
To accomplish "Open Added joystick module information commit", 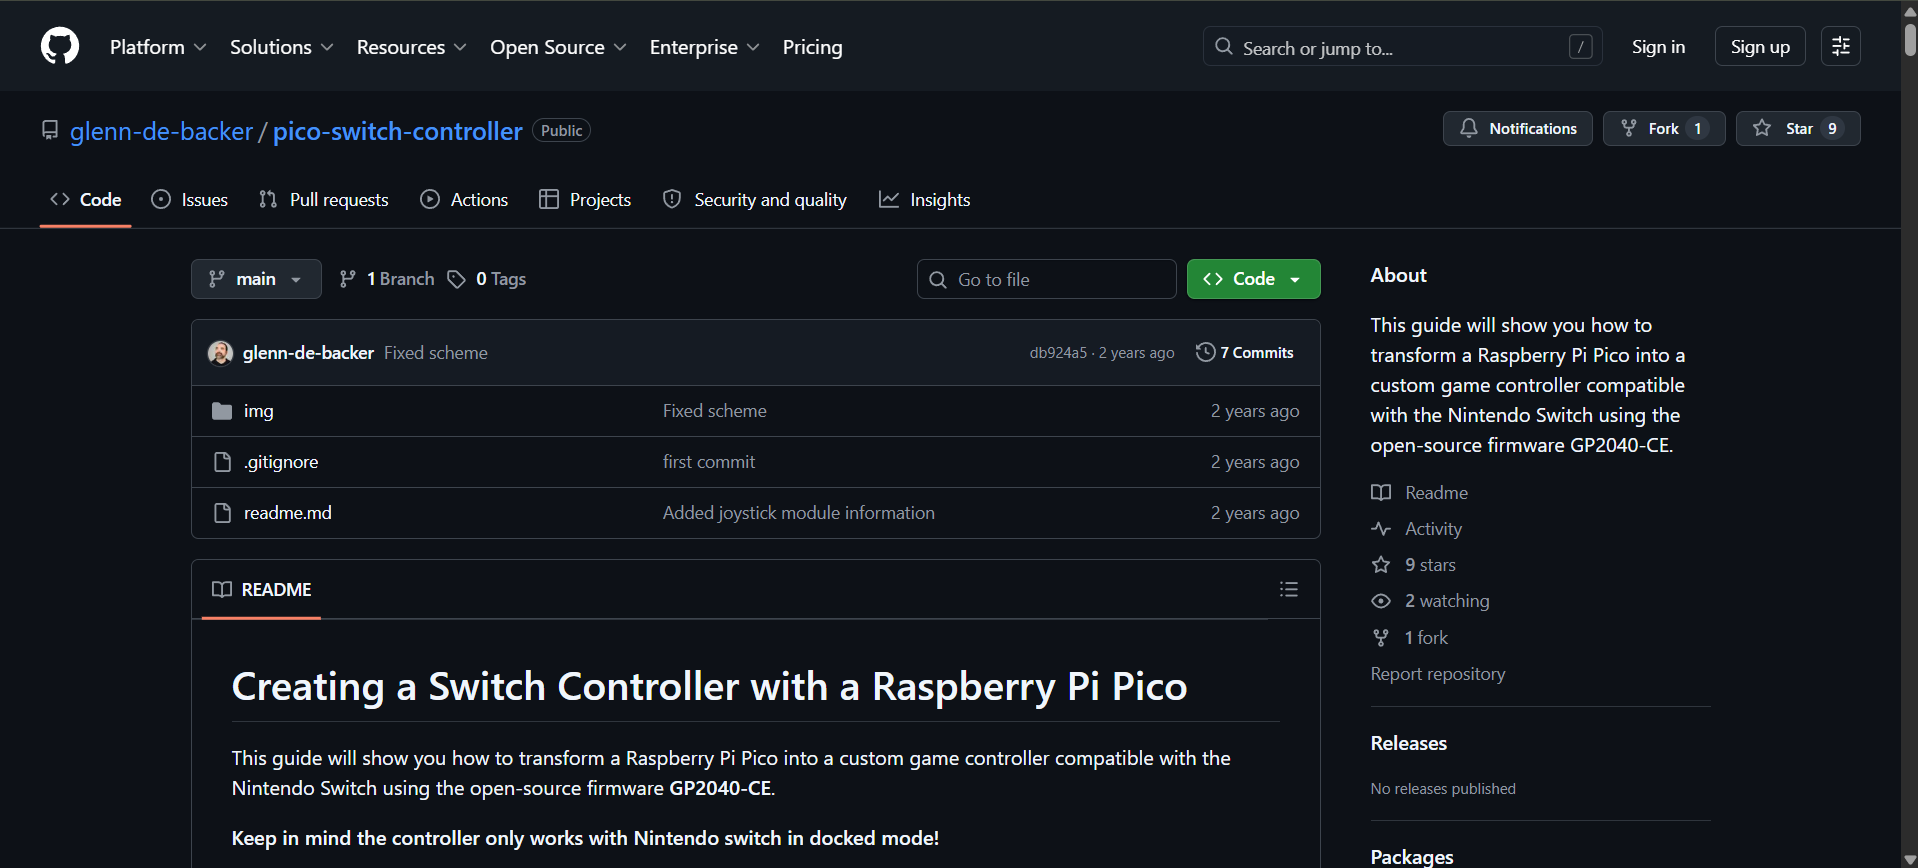I will (799, 513).
